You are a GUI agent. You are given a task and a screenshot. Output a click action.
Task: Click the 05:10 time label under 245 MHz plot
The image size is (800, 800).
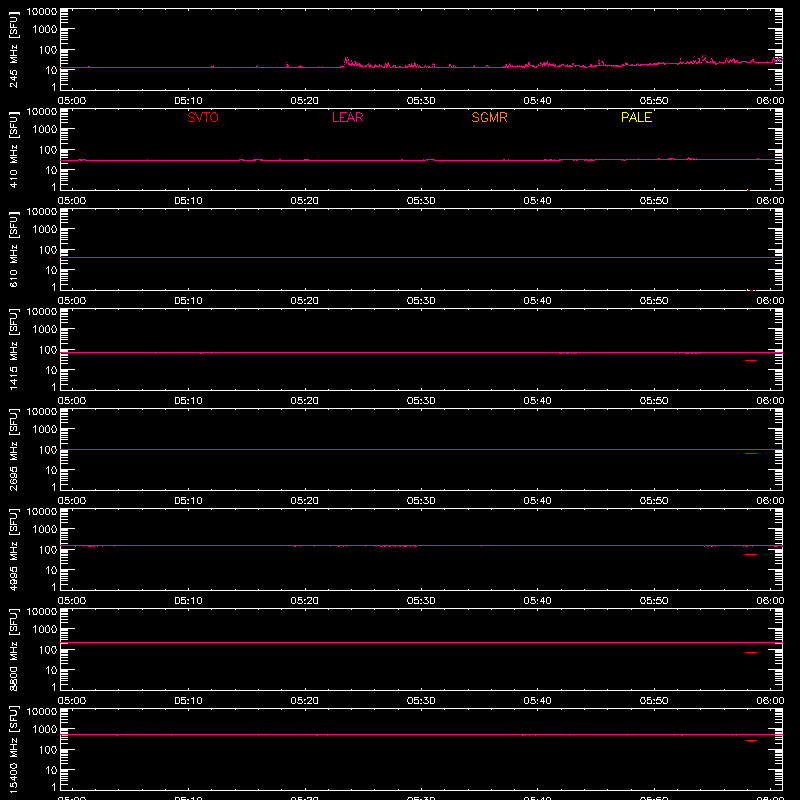click(x=188, y=101)
